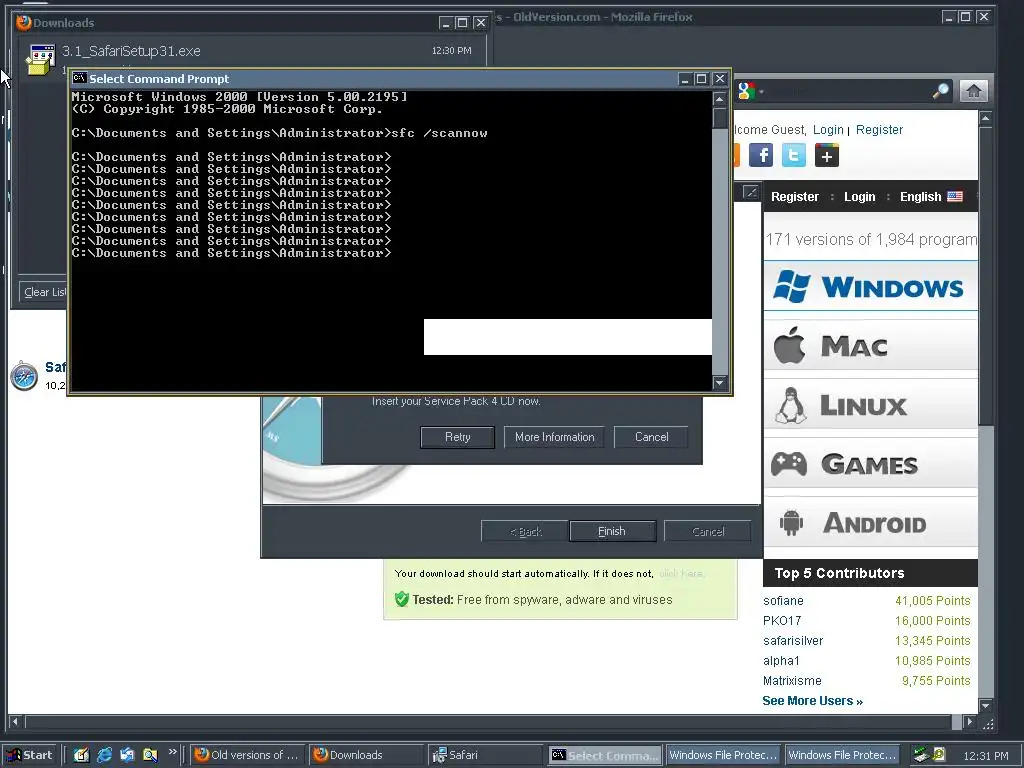
Task: Select Register in the dark navigation bar
Action: (794, 197)
